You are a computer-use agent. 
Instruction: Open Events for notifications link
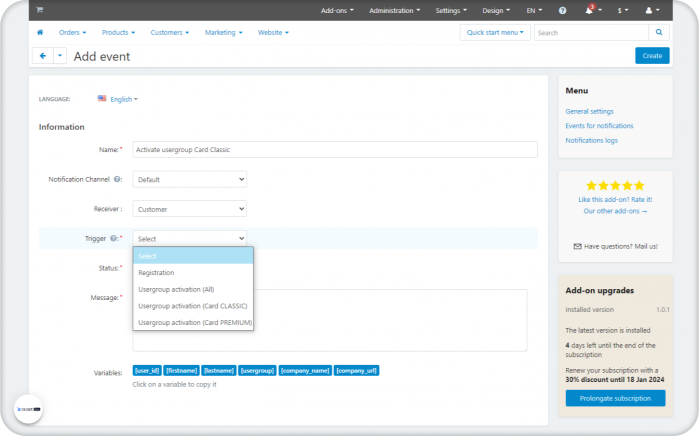tap(599, 125)
